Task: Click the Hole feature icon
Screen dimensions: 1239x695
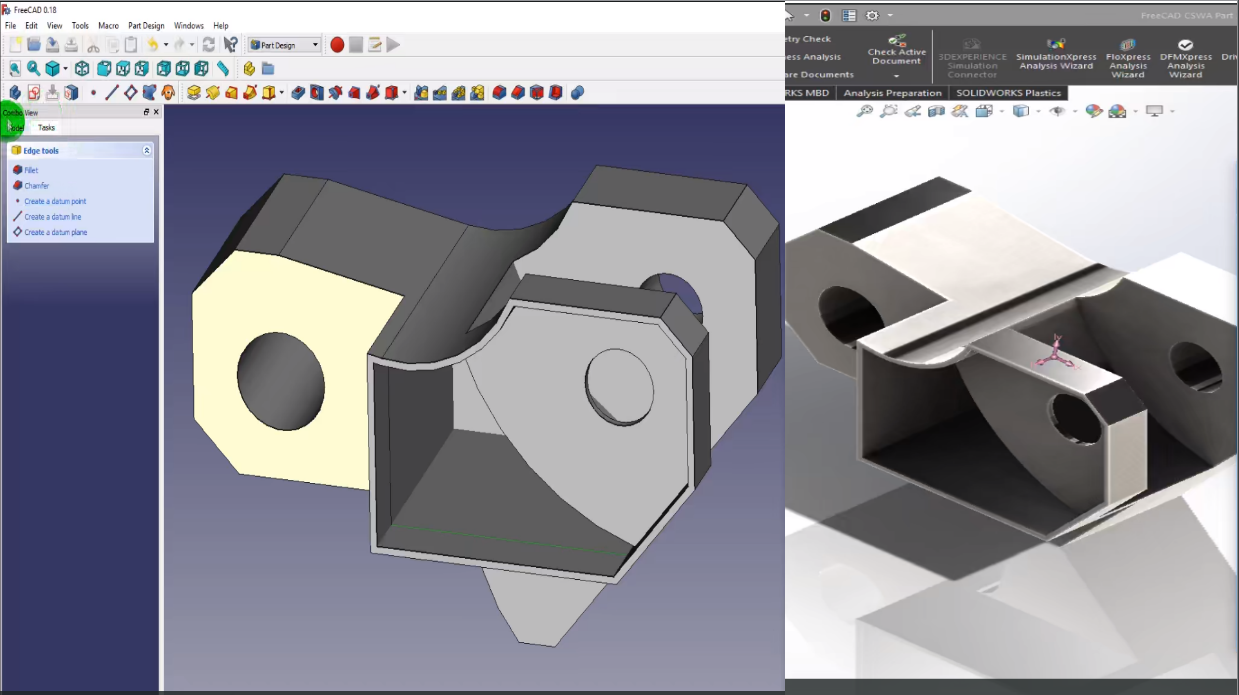Action: click(x=317, y=92)
